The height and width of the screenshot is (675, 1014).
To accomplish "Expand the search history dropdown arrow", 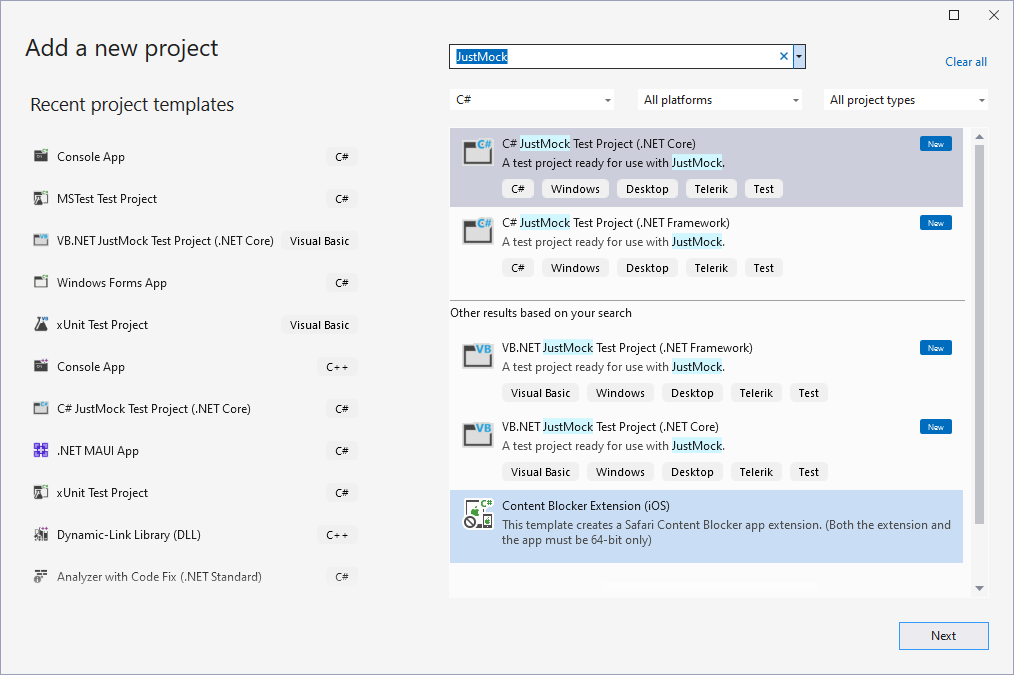I will (x=798, y=56).
